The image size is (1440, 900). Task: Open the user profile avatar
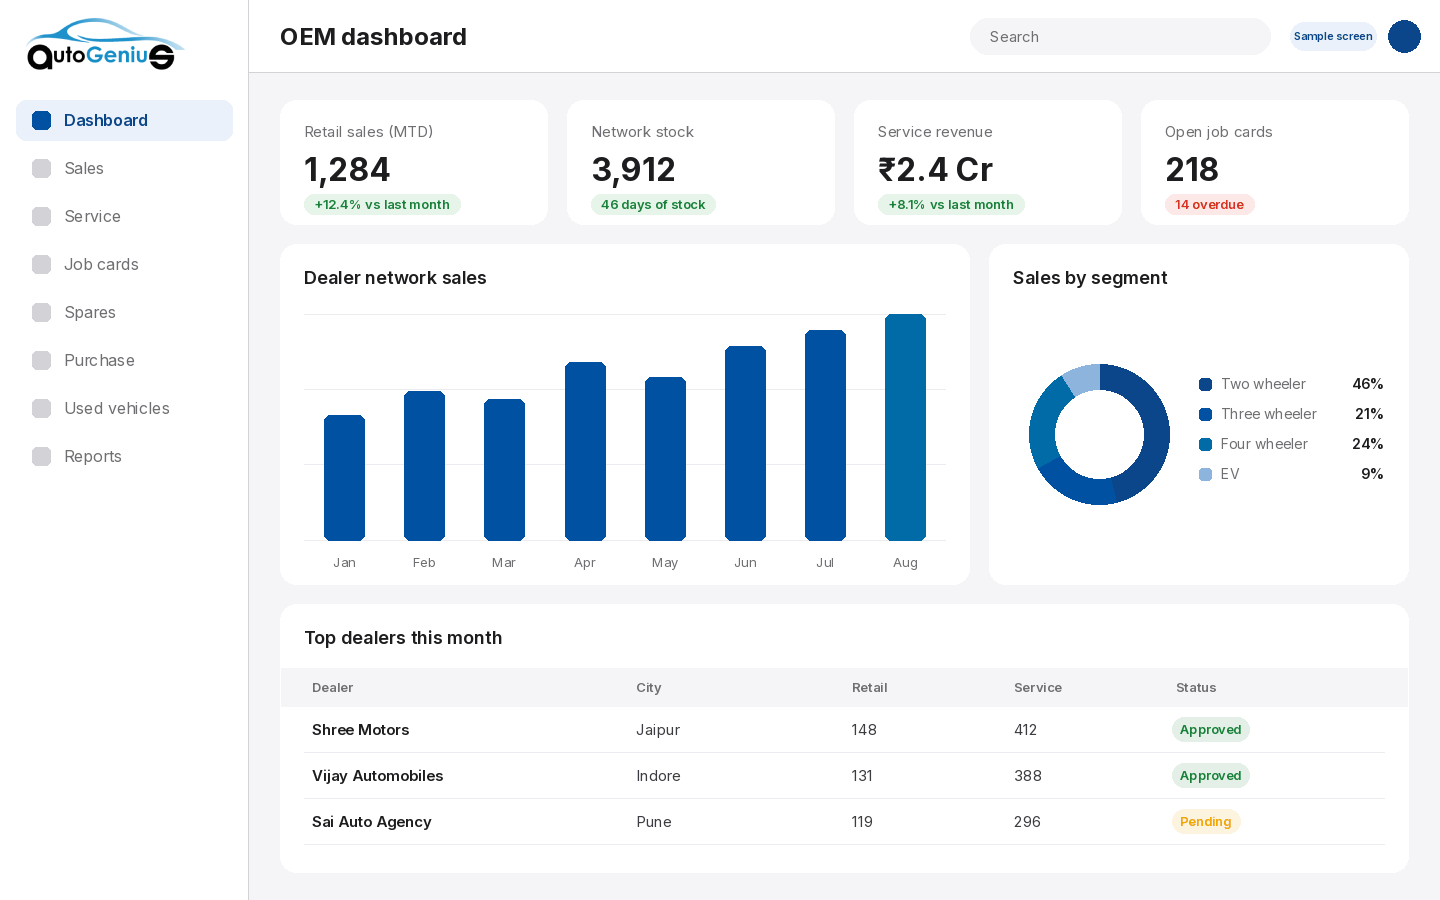tap(1404, 37)
